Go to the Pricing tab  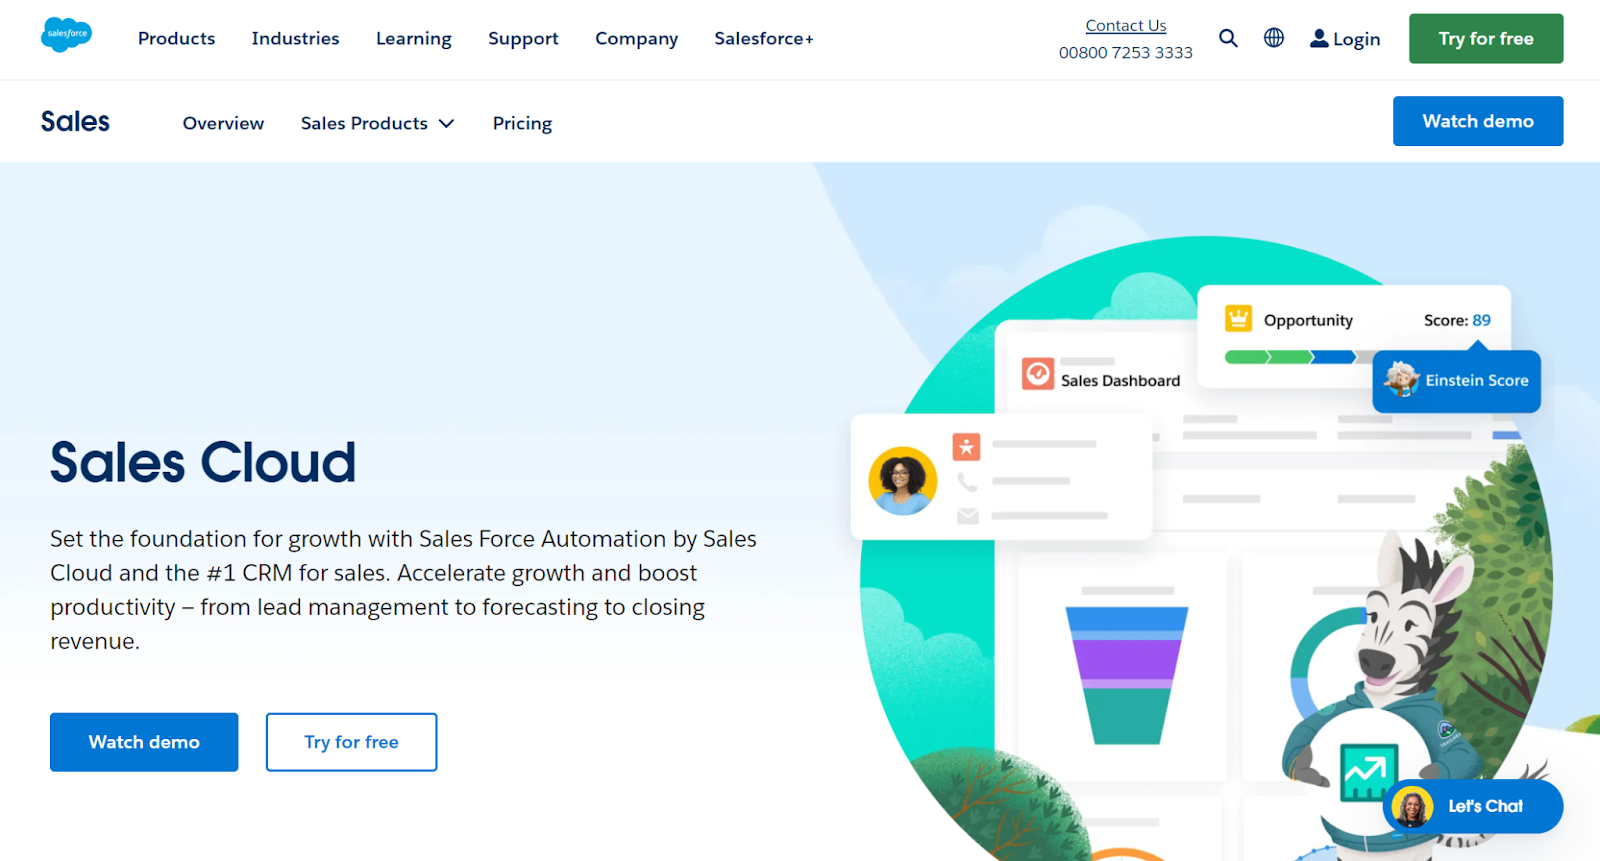coord(522,123)
